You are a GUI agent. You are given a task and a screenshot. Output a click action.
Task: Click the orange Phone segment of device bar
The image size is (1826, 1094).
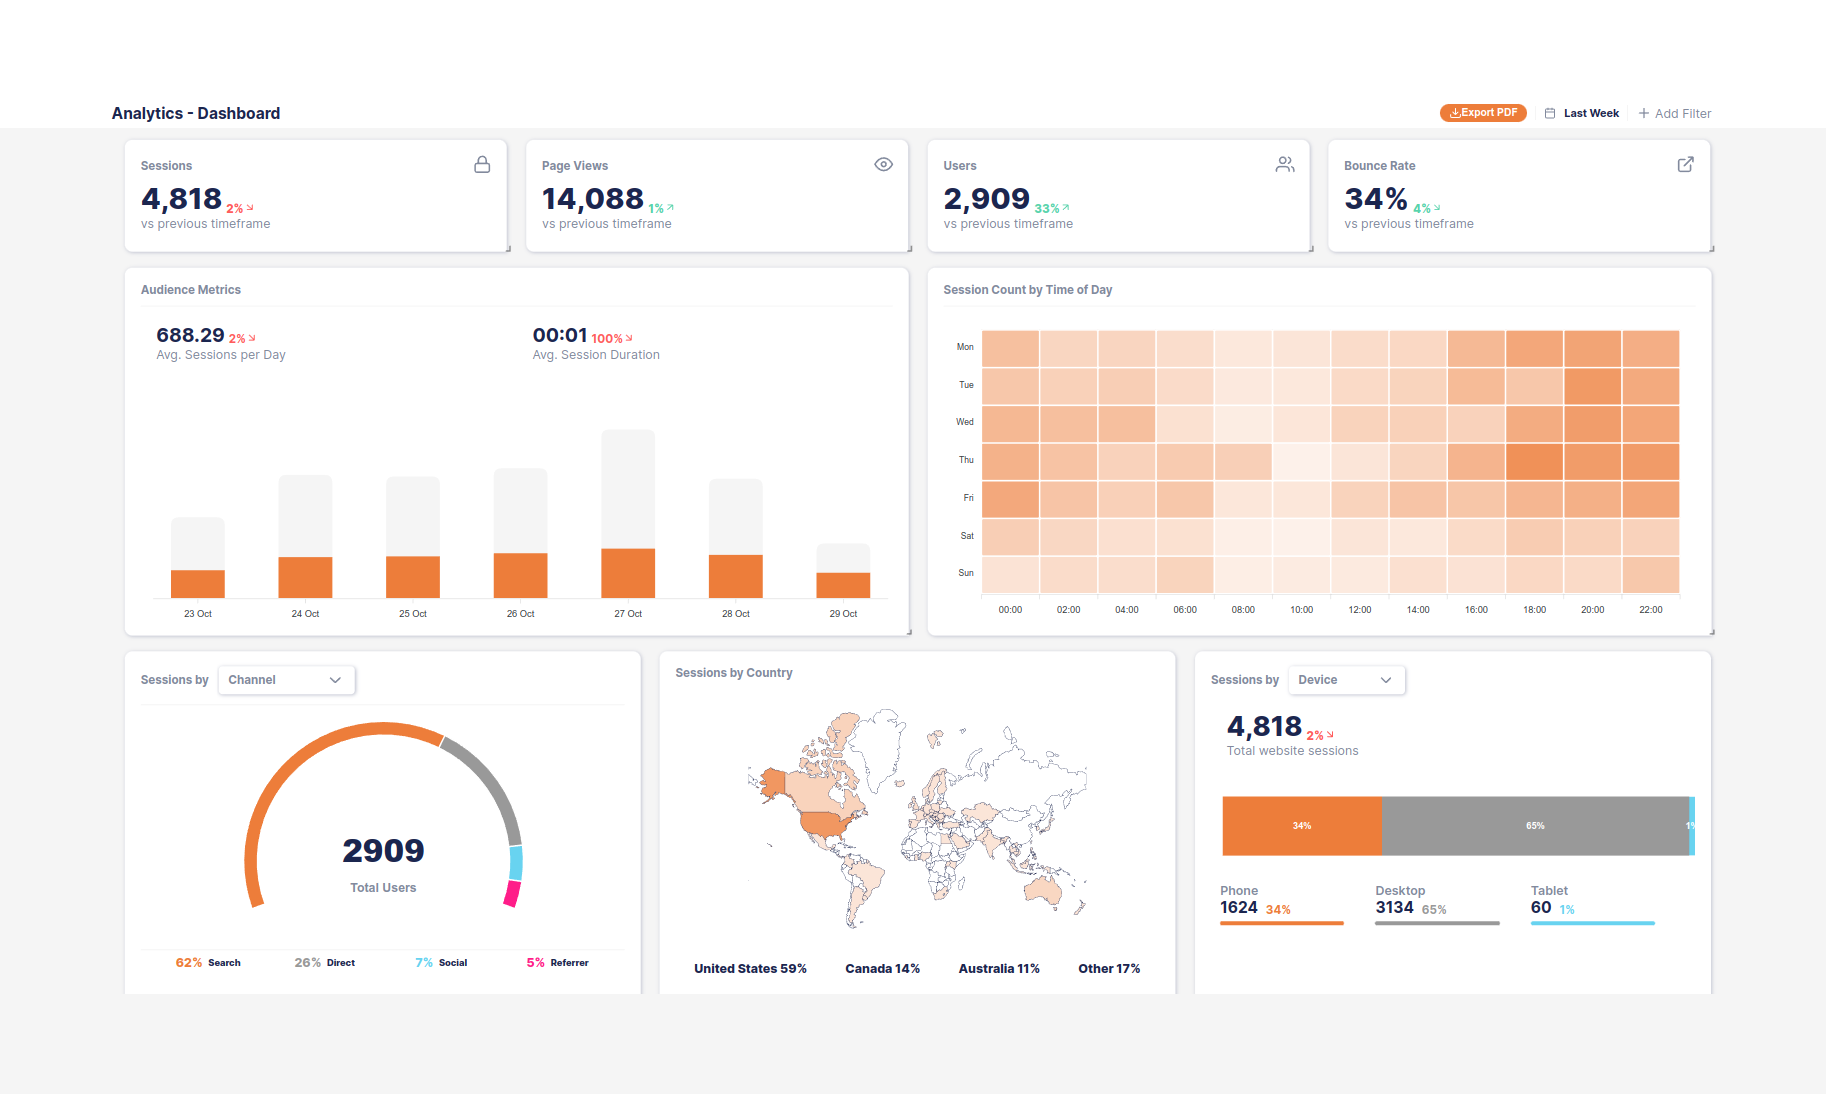coord(1301,826)
